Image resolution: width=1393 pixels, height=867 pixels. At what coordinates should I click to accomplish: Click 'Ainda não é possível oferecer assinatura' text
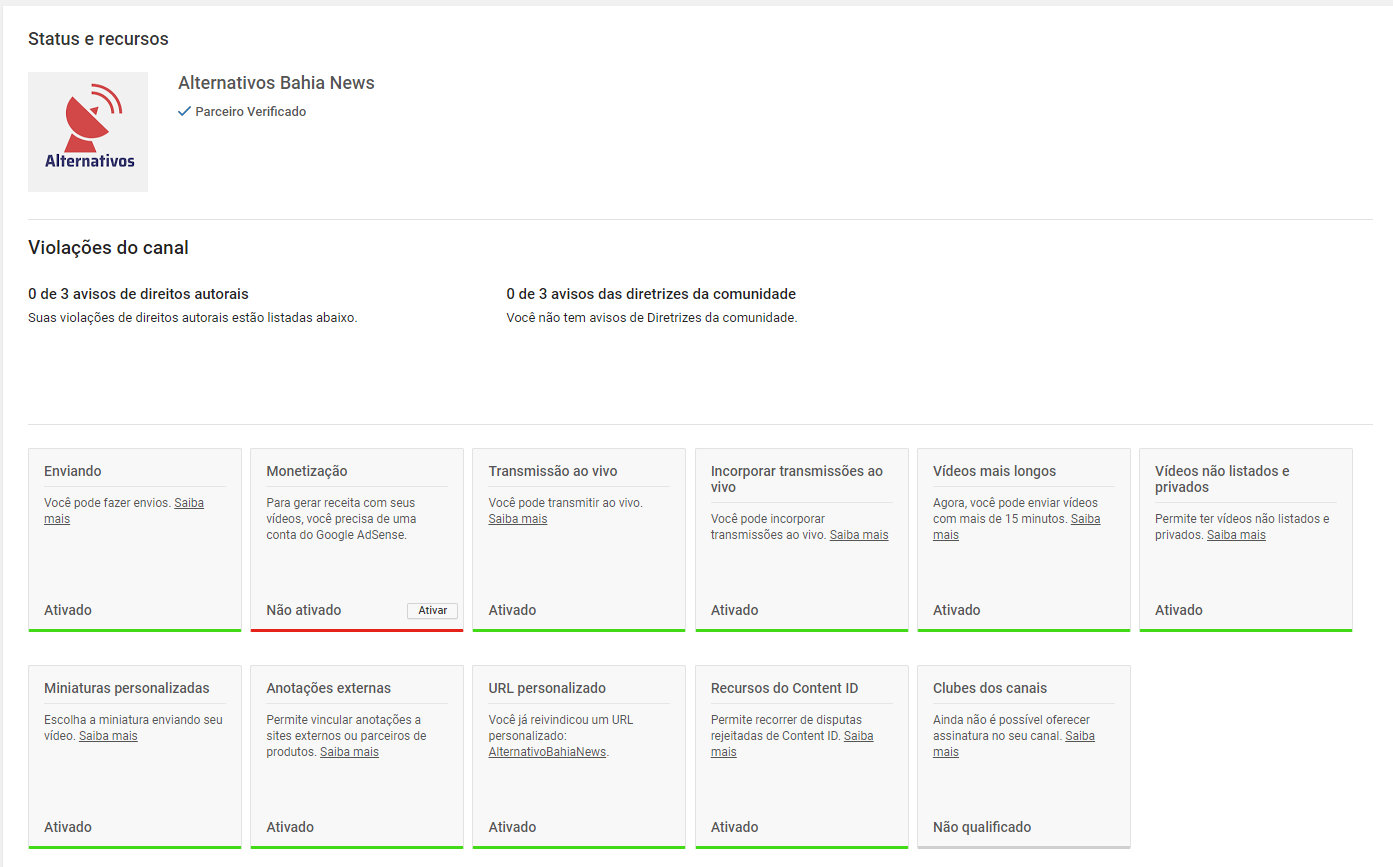(x=1011, y=728)
